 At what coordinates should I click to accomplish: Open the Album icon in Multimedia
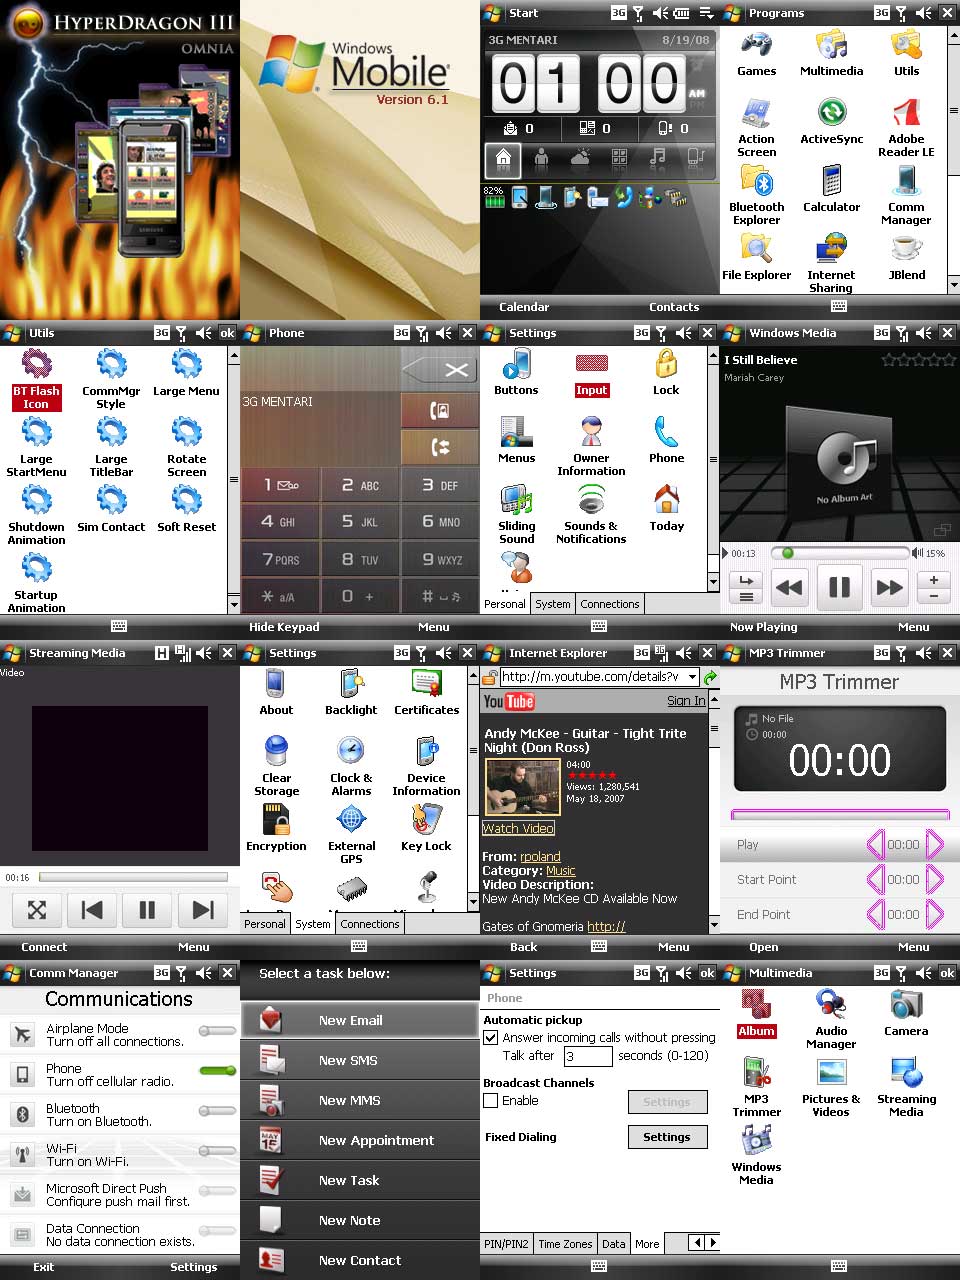coord(756,1013)
